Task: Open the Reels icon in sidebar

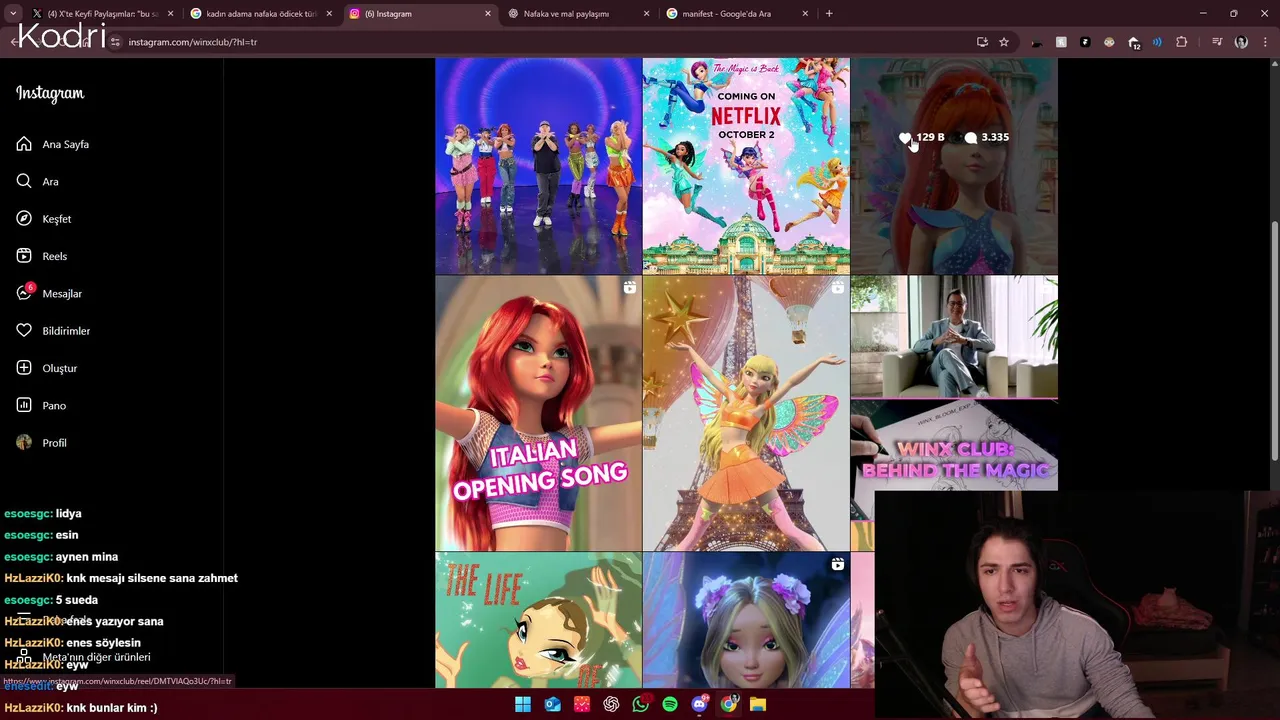Action: coord(24,256)
